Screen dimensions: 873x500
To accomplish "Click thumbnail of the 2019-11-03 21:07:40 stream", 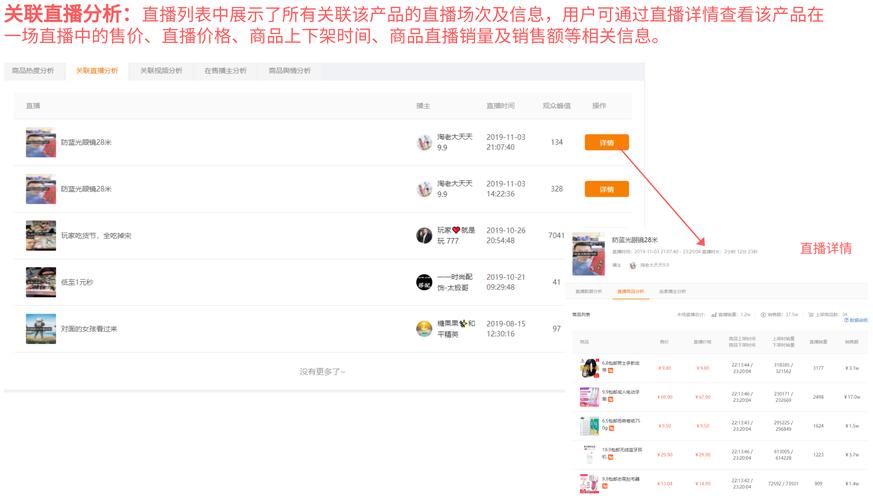I will [x=41, y=143].
